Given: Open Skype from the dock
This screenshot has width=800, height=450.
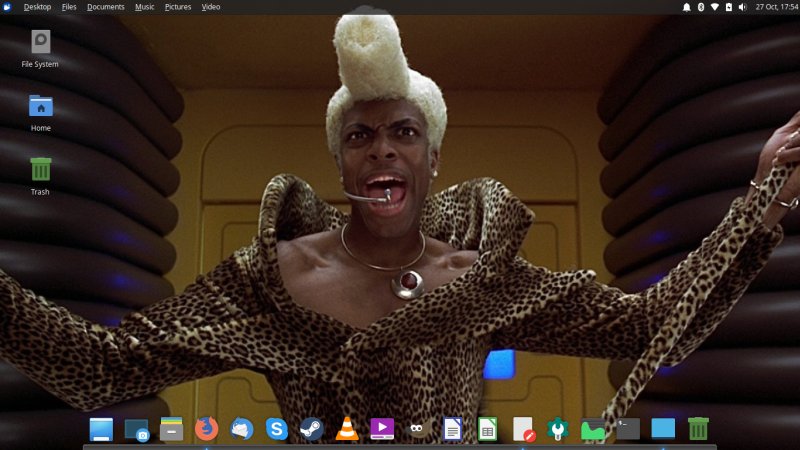Looking at the screenshot, I should (277, 429).
